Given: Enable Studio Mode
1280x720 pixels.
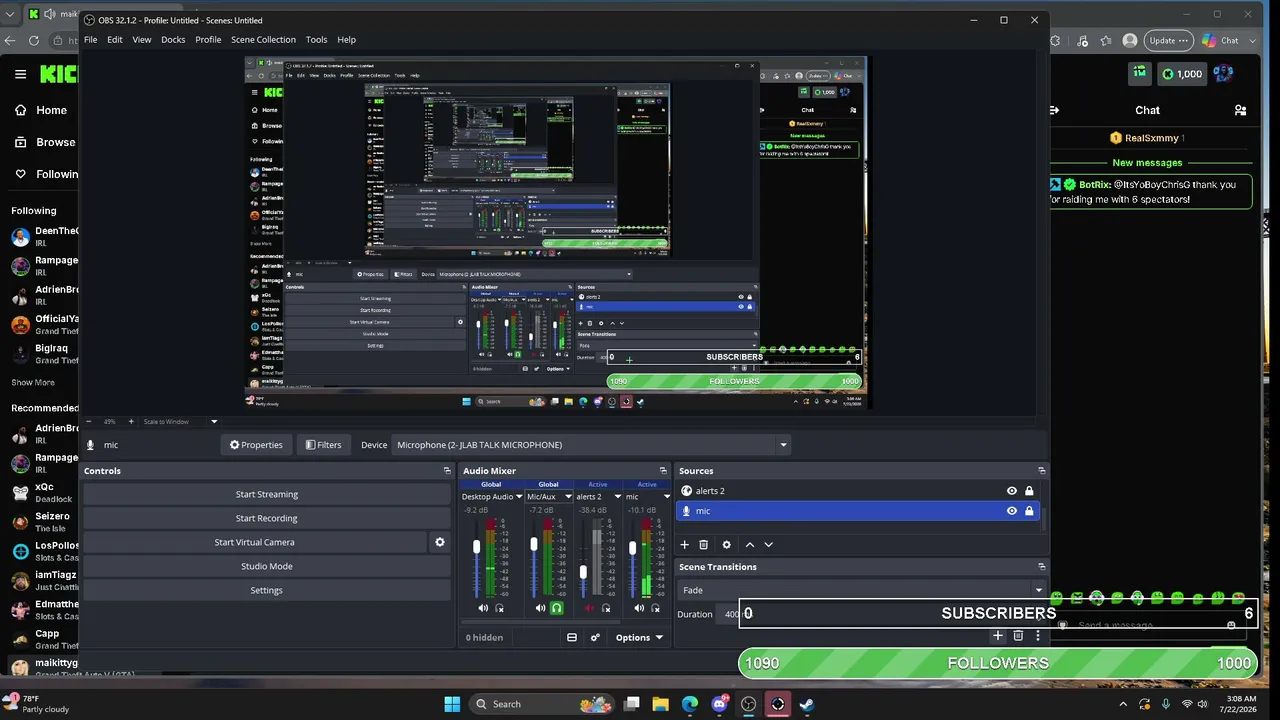Looking at the screenshot, I should (x=267, y=566).
